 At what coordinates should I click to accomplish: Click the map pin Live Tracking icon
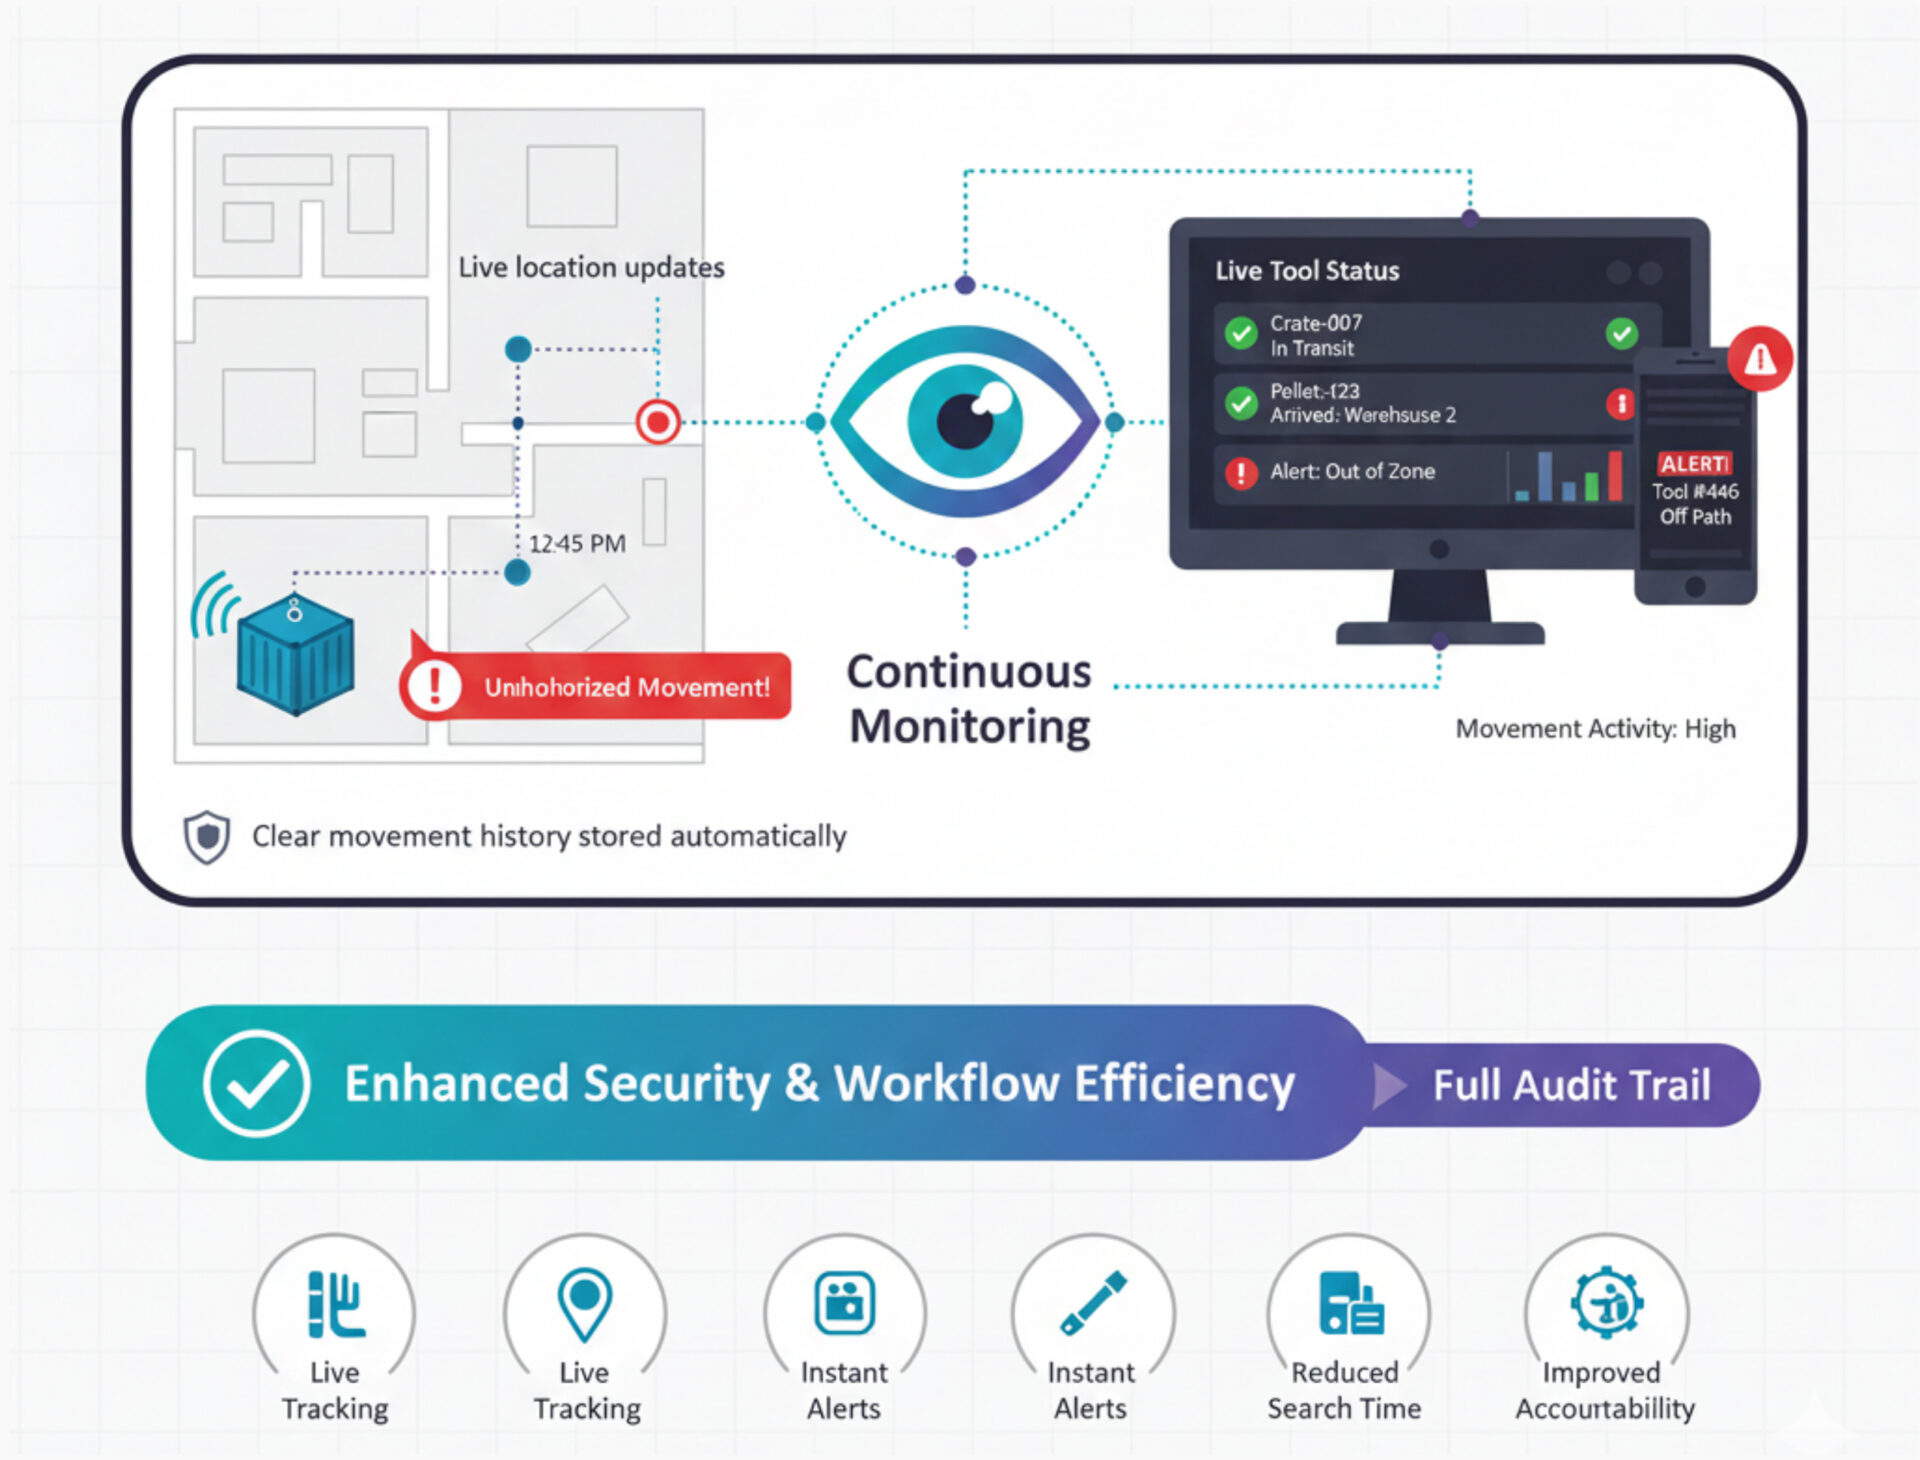(x=585, y=1303)
